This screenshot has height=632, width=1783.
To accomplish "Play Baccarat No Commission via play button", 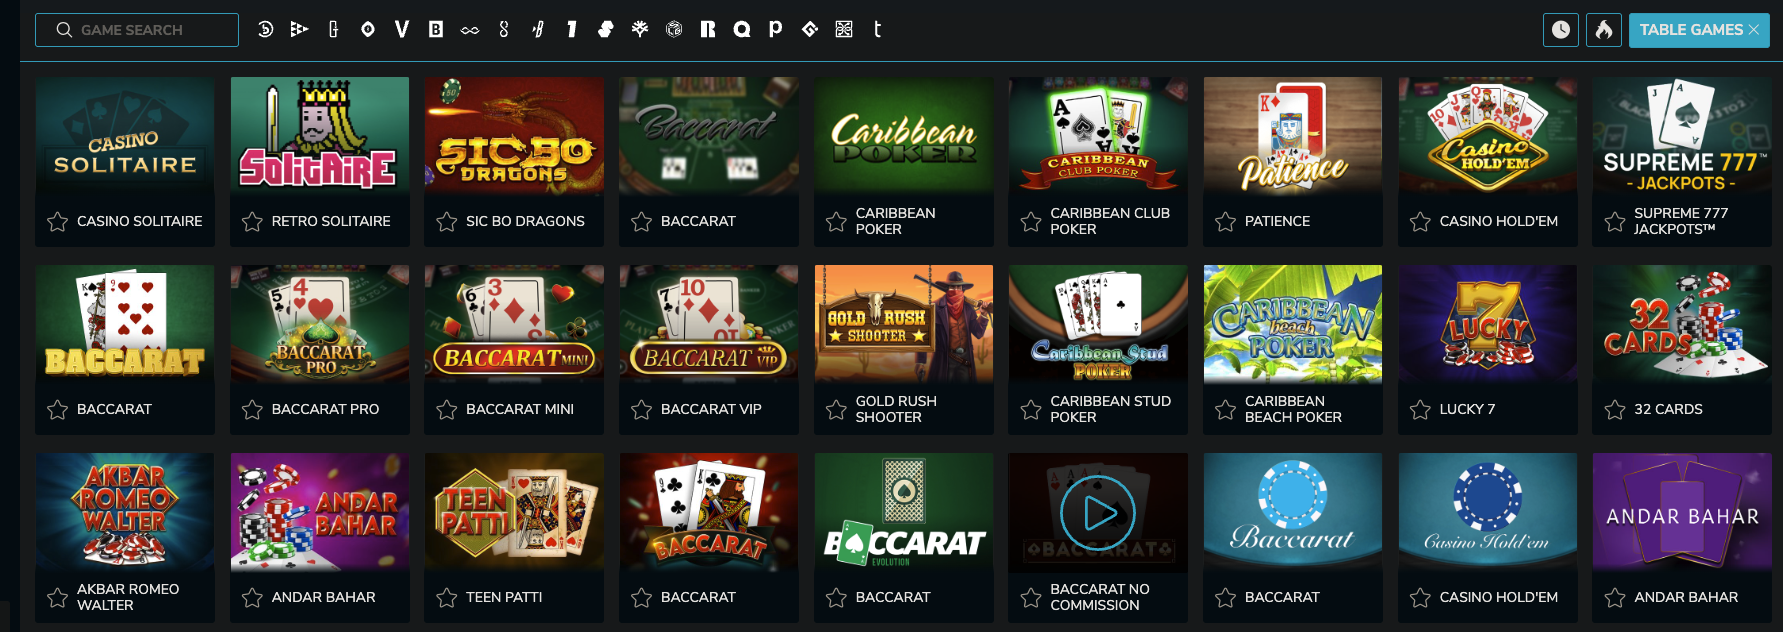I will tap(1098, 513).
